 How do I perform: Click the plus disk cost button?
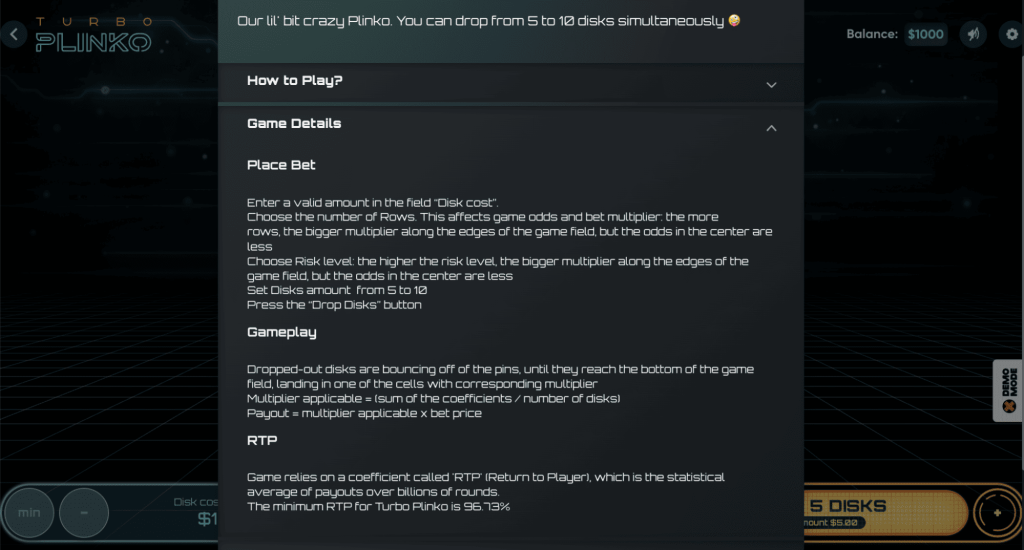(x=996, y=513)
